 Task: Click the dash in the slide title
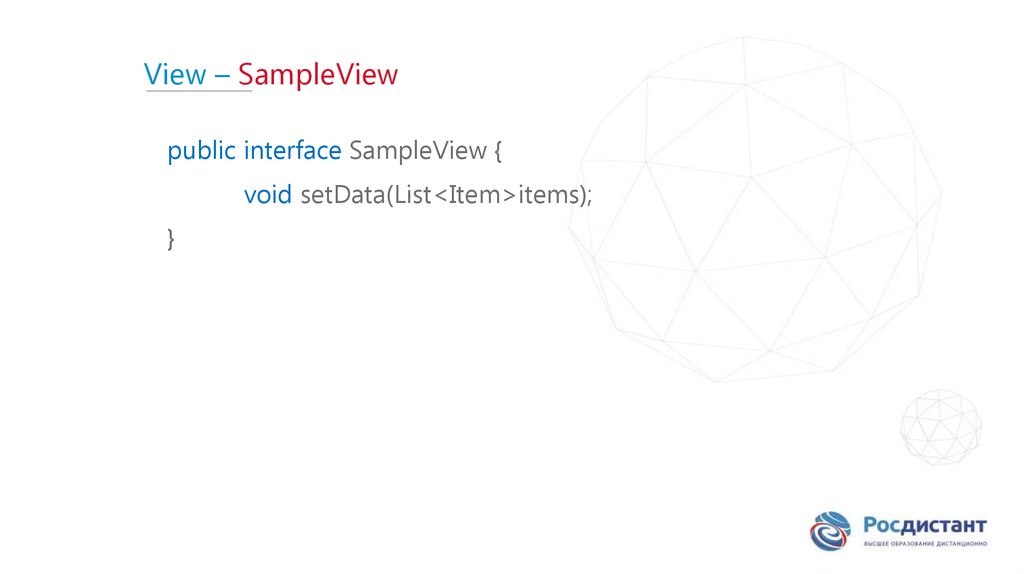pyautogui.click(x=222, y=76)
